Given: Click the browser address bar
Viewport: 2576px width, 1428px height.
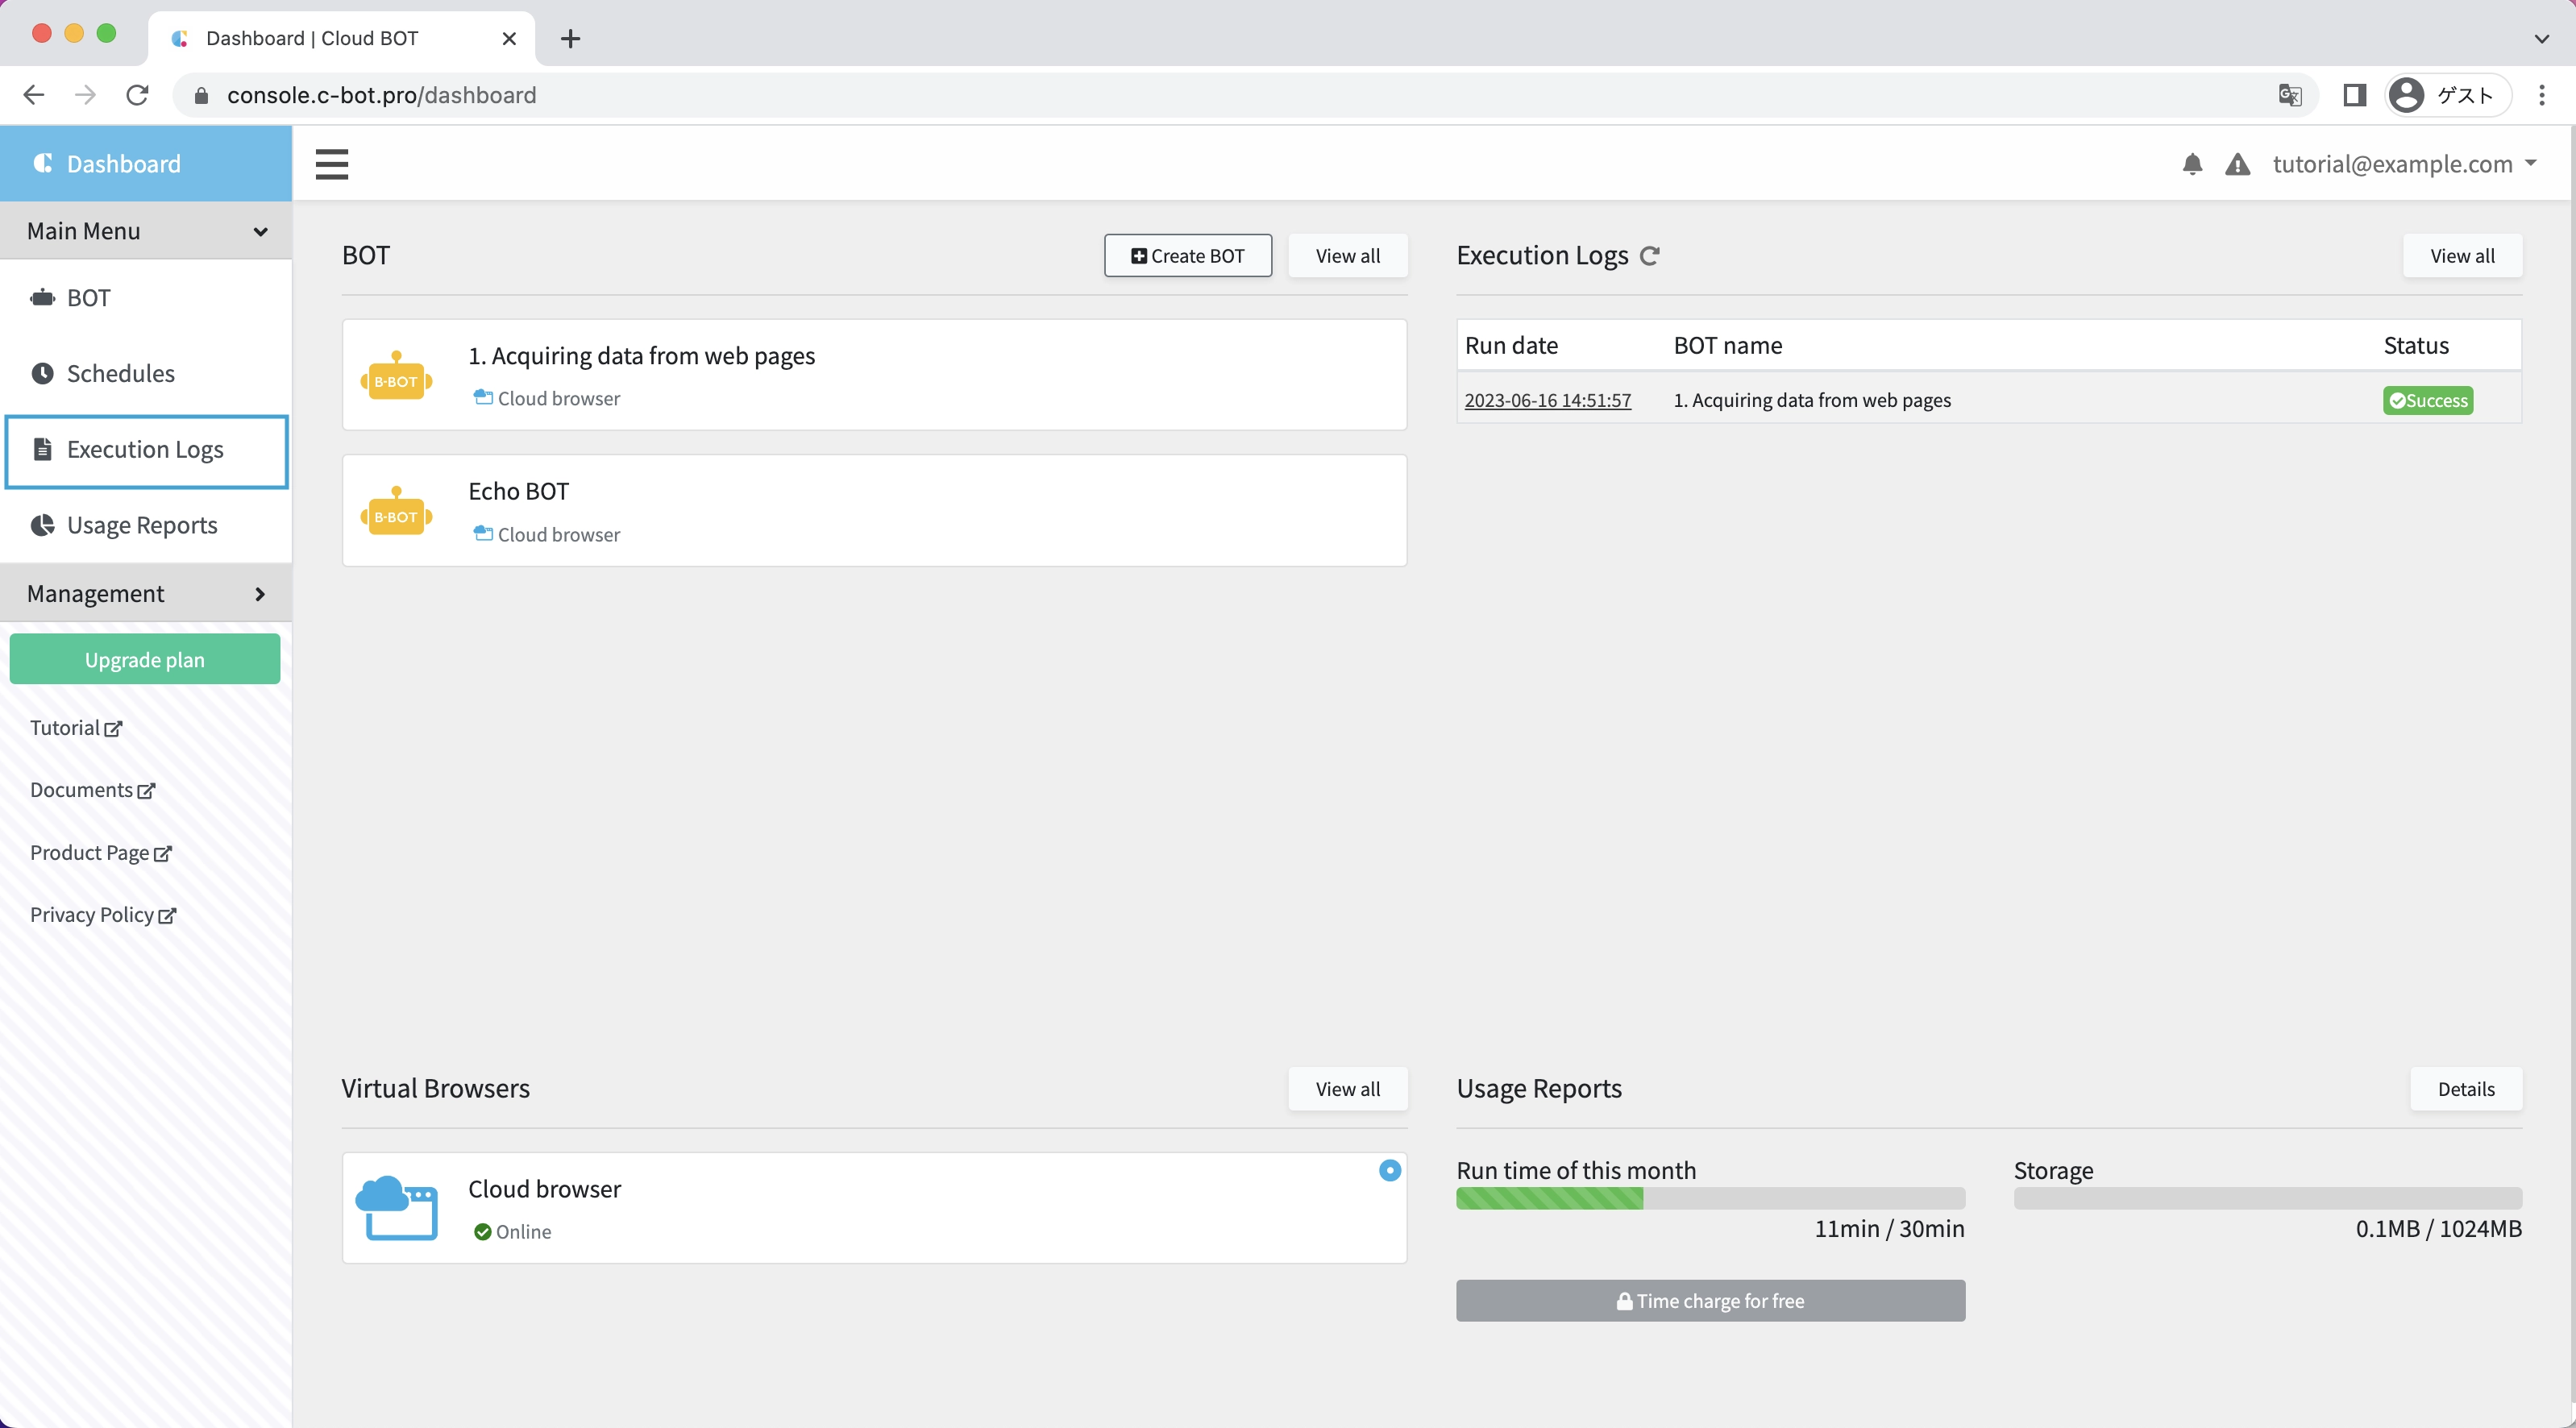Looking at the screenshot, I should (1200, 95).
